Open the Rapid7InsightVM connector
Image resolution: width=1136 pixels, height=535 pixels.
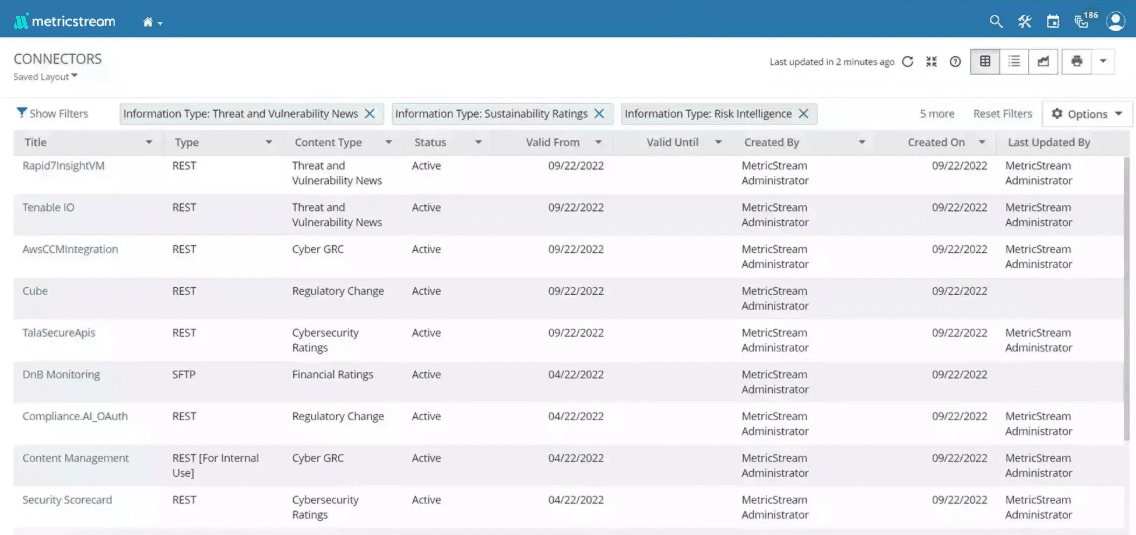click(63, 165)
